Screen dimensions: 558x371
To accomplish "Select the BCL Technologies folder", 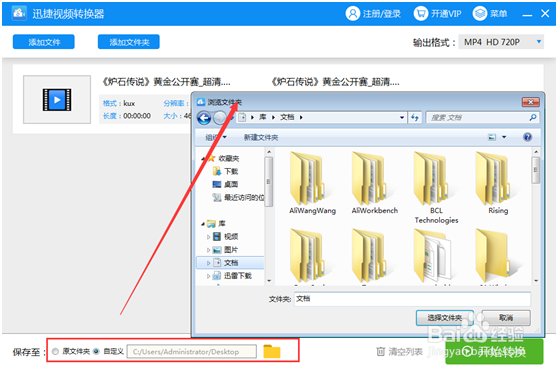I will click(436, 188).
